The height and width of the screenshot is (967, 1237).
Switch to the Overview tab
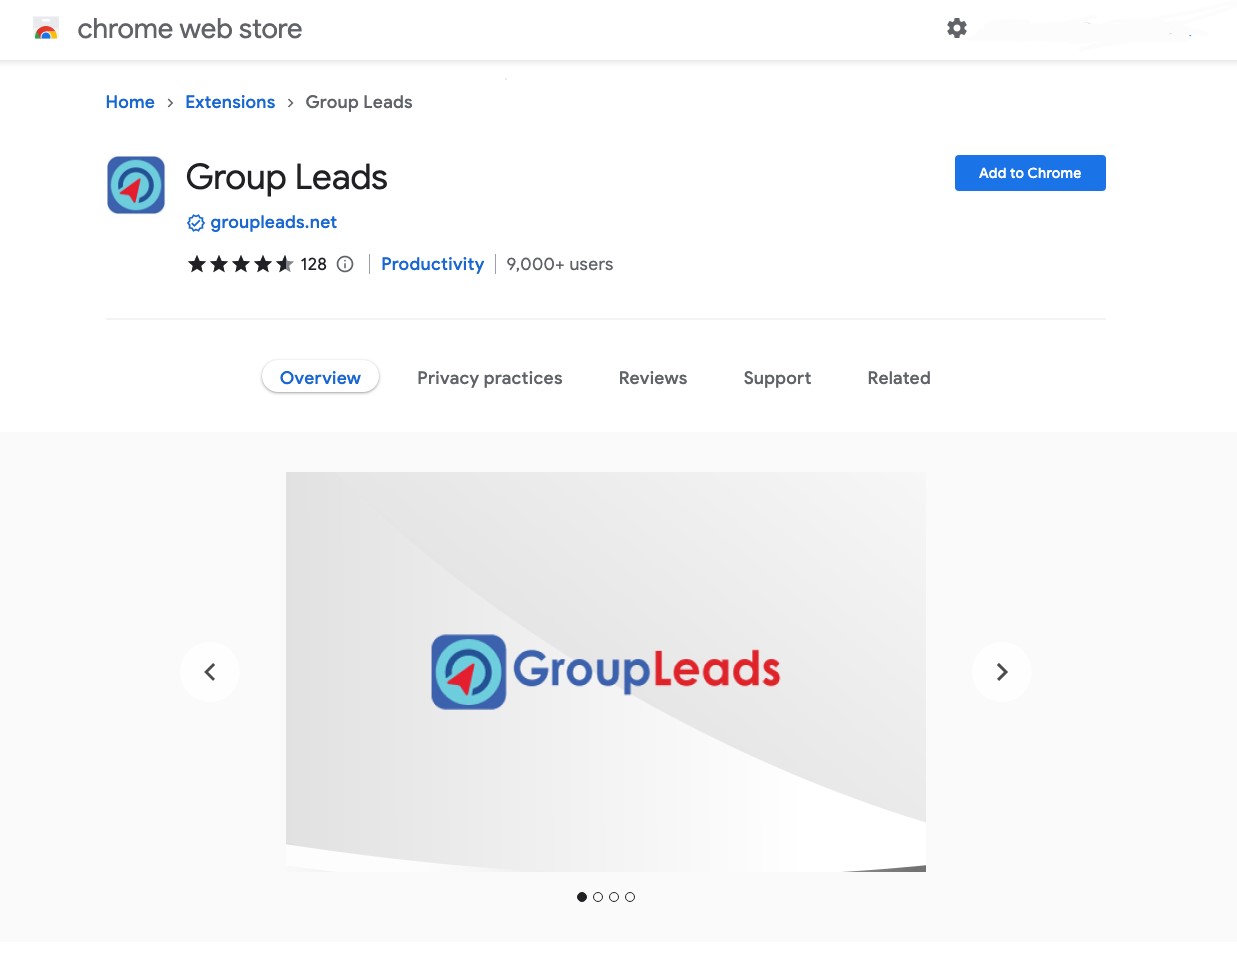320,377
